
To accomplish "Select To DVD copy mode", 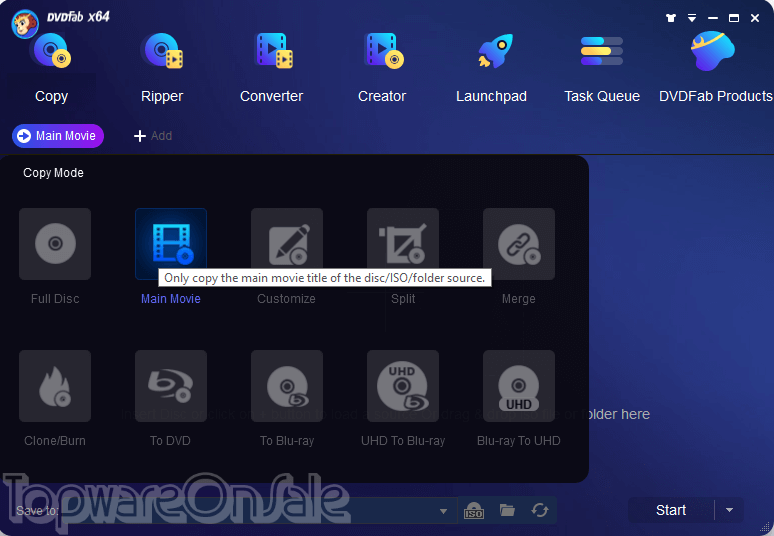I will point(171,386).
